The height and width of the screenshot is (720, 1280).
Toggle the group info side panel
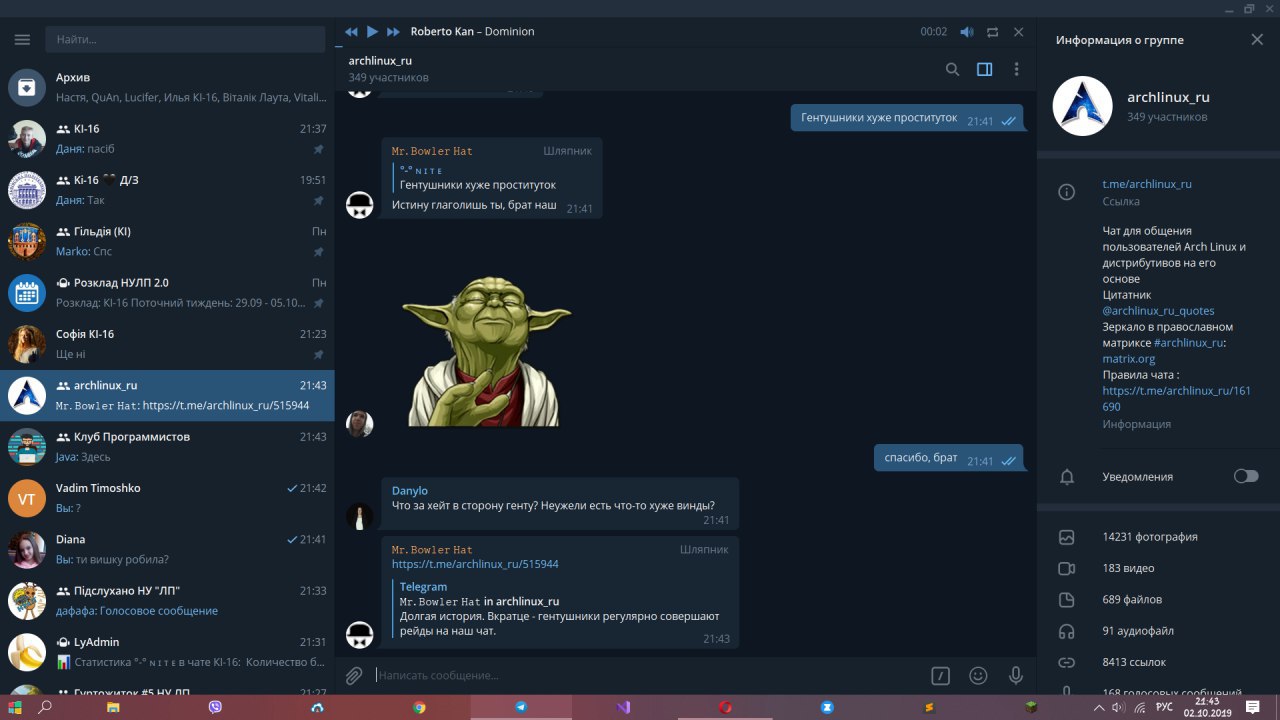(x=984, y=69)
